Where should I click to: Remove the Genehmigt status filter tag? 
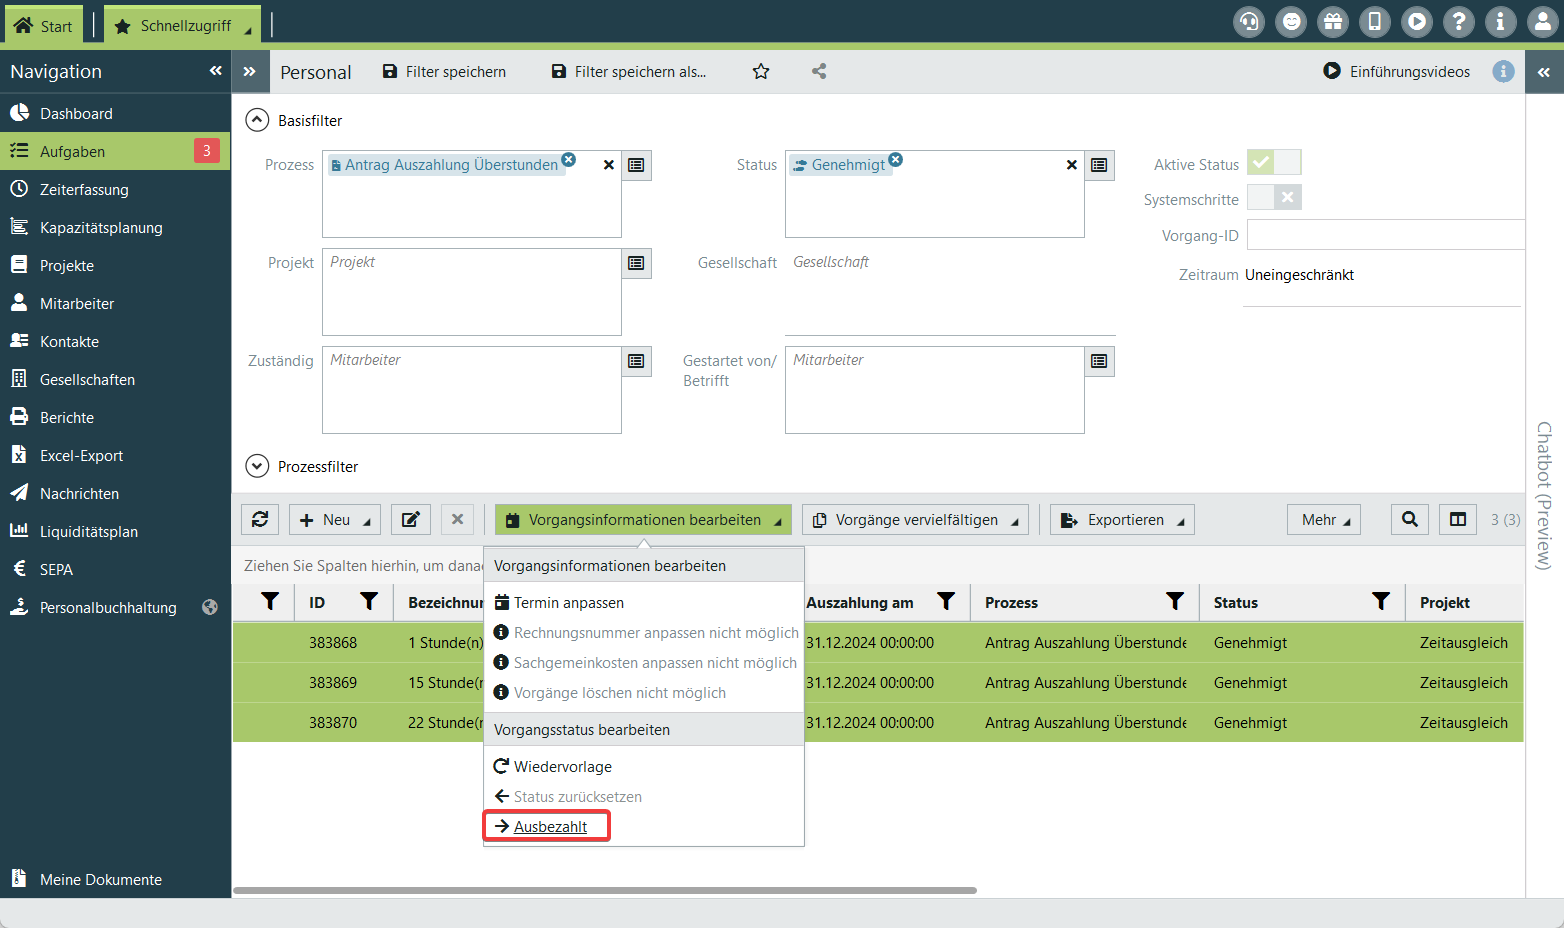(896, 159)
